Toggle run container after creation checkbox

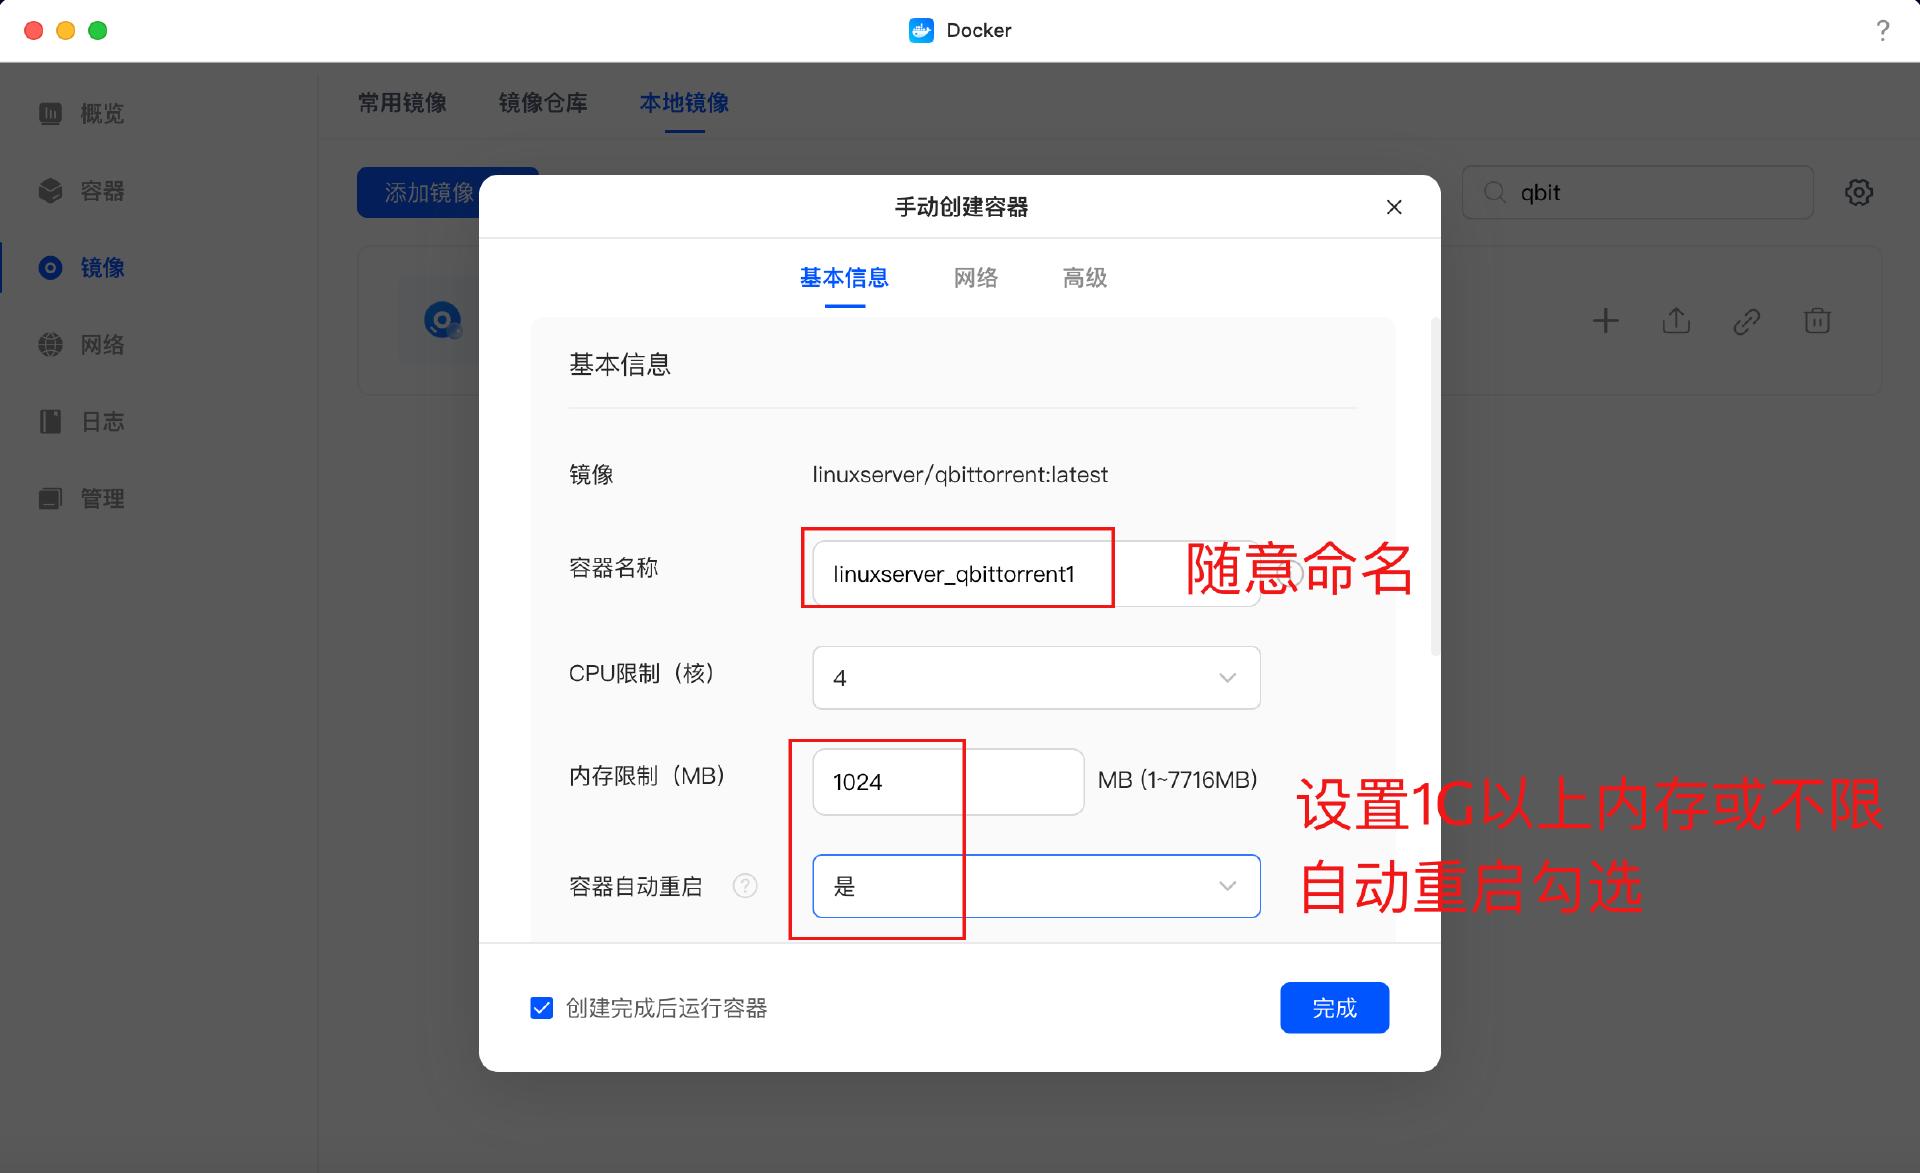click(x=541, y=1008)
